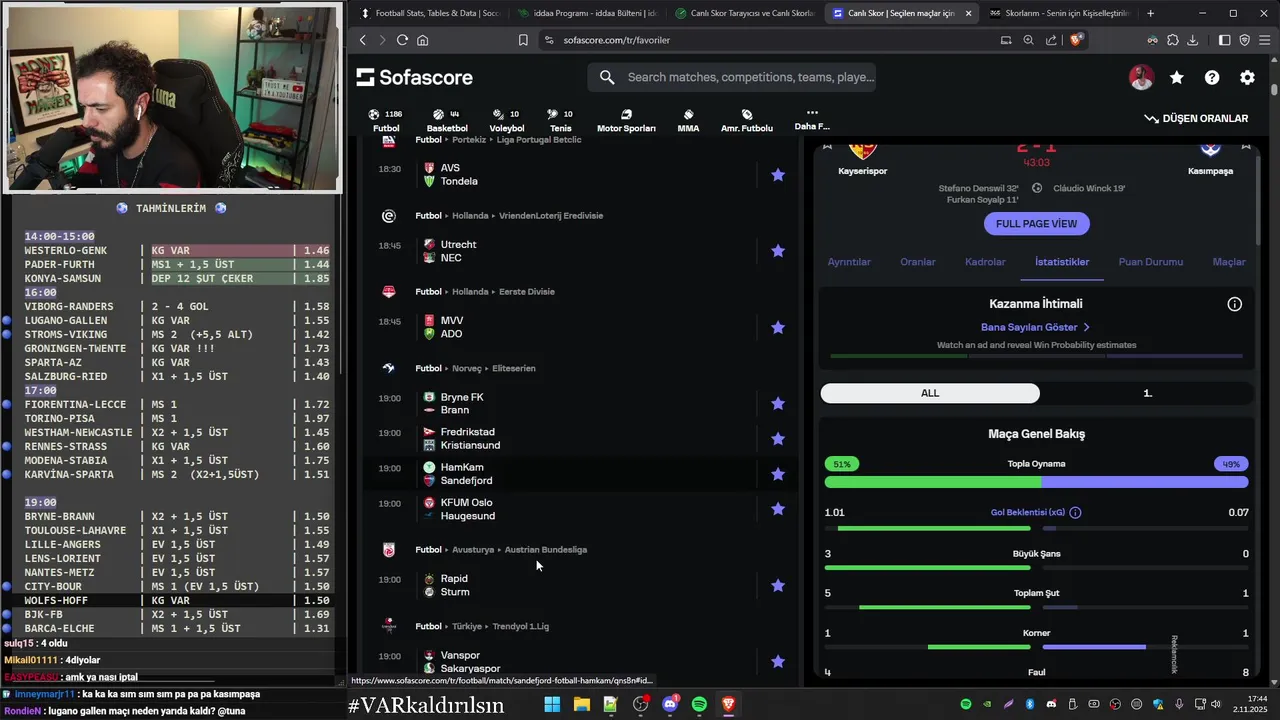Unfavorite the Fredrikstad vs Kristiansund star
This screenshot has width=1280, height=720.
[x=778, y=439]
